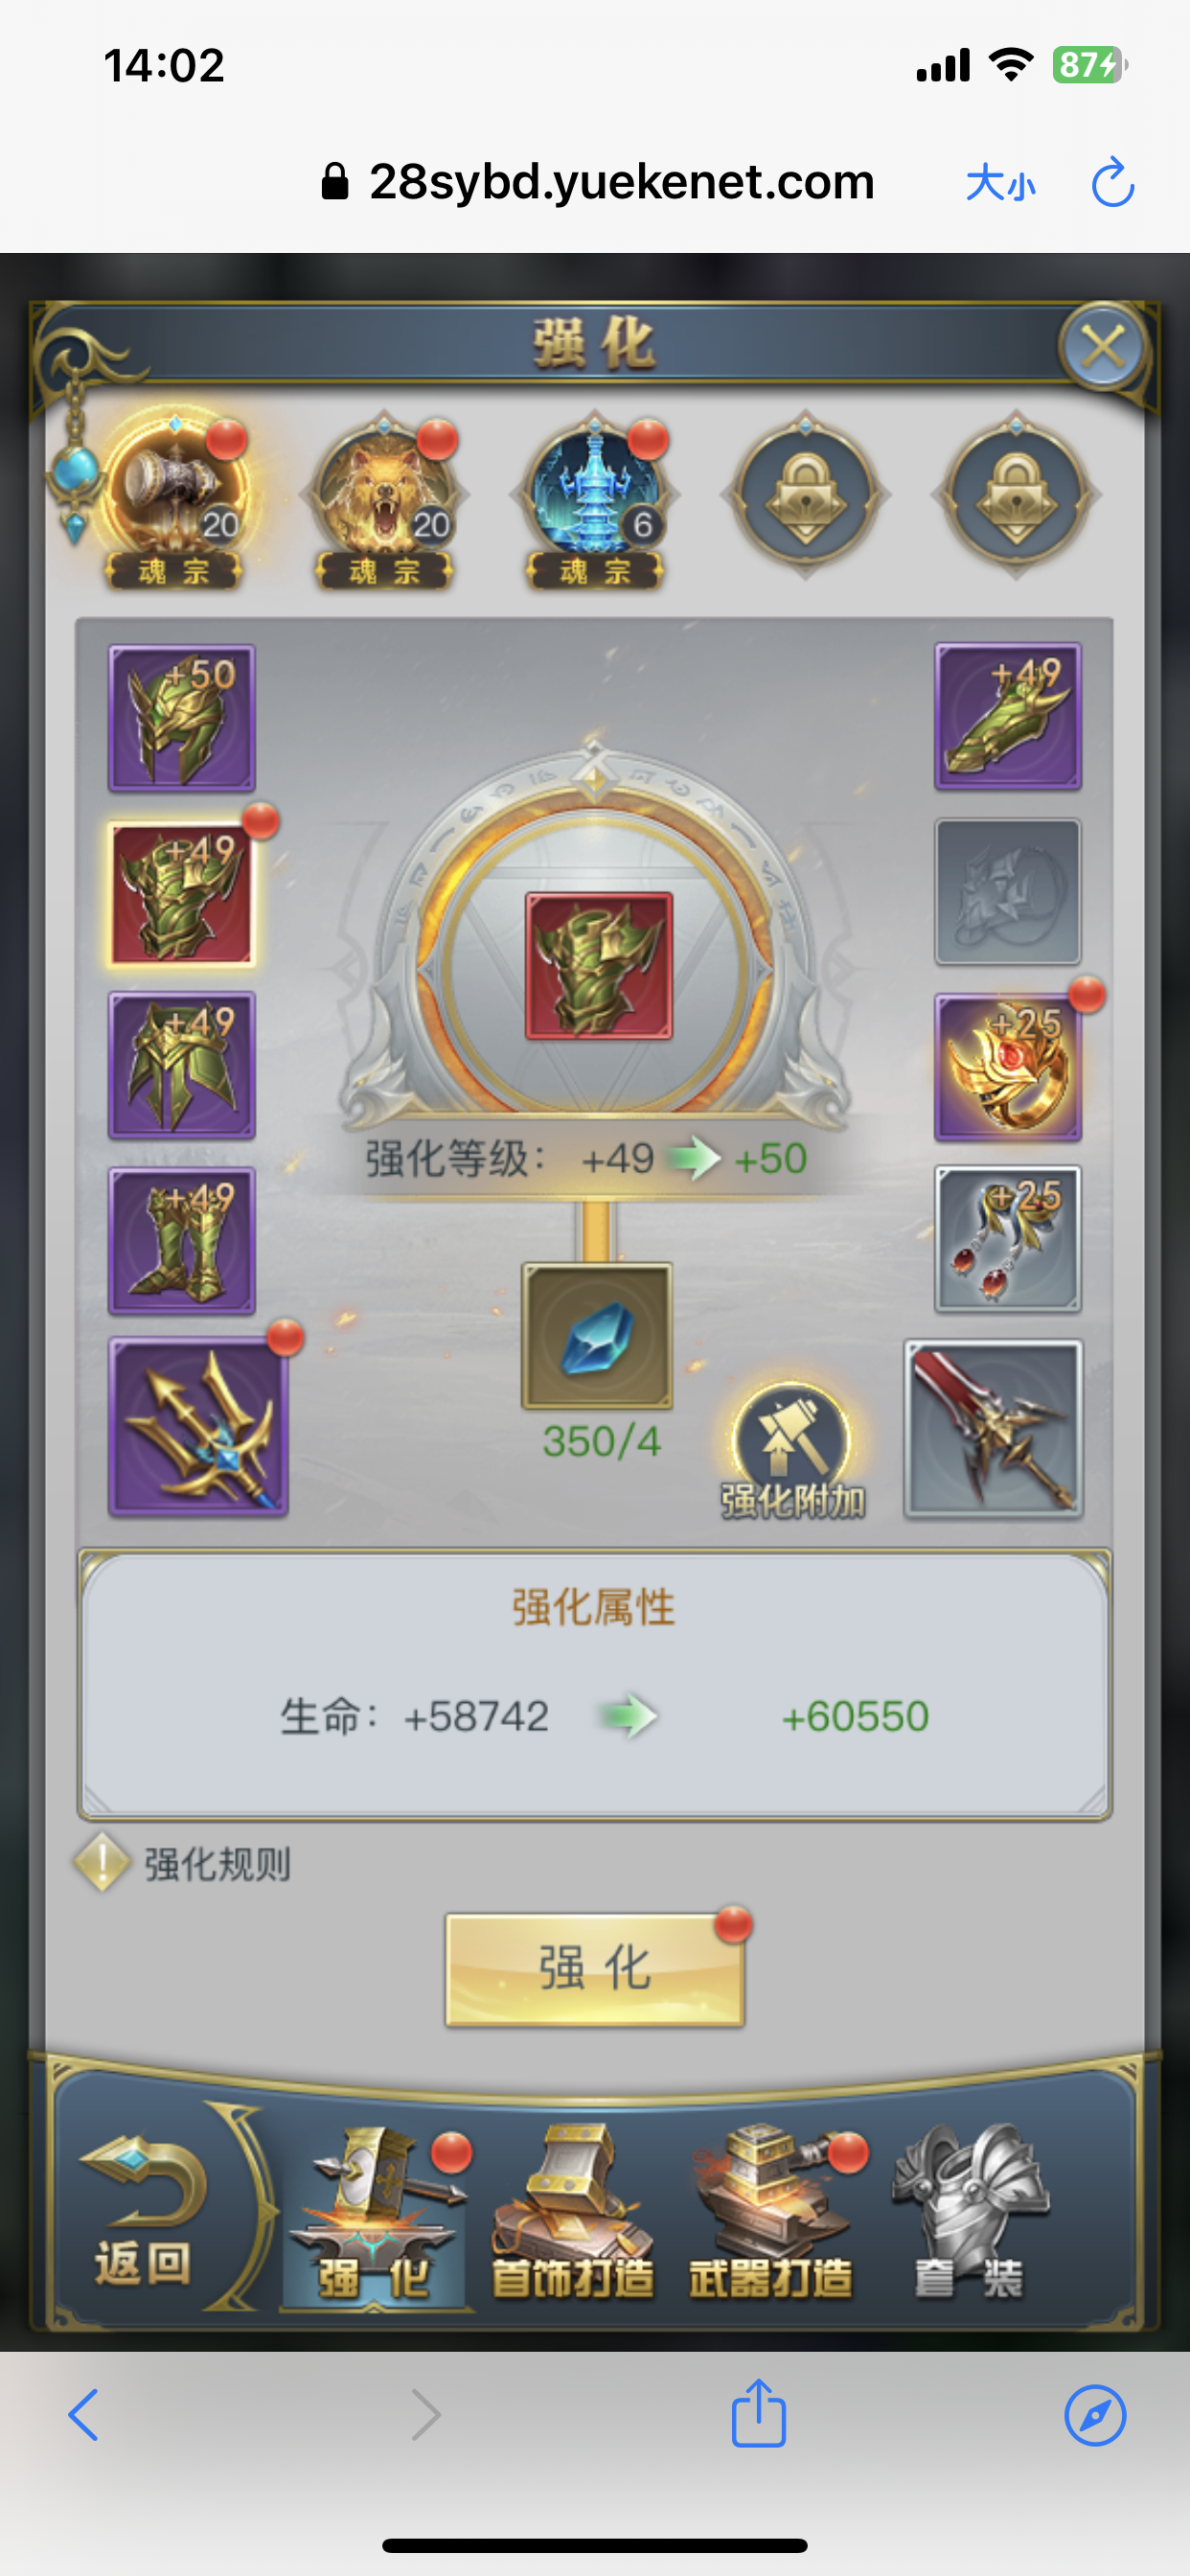1190x2576 pixels.
Task: Select the red spear weapon slot
Action: (994, 1429)
